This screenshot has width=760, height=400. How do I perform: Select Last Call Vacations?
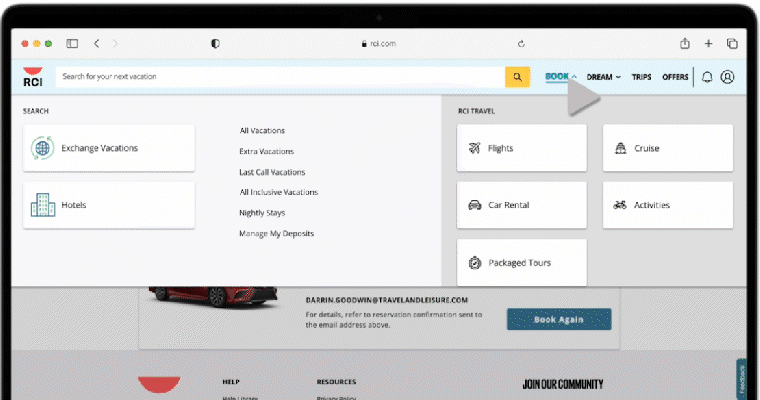[x=272, y=172]
